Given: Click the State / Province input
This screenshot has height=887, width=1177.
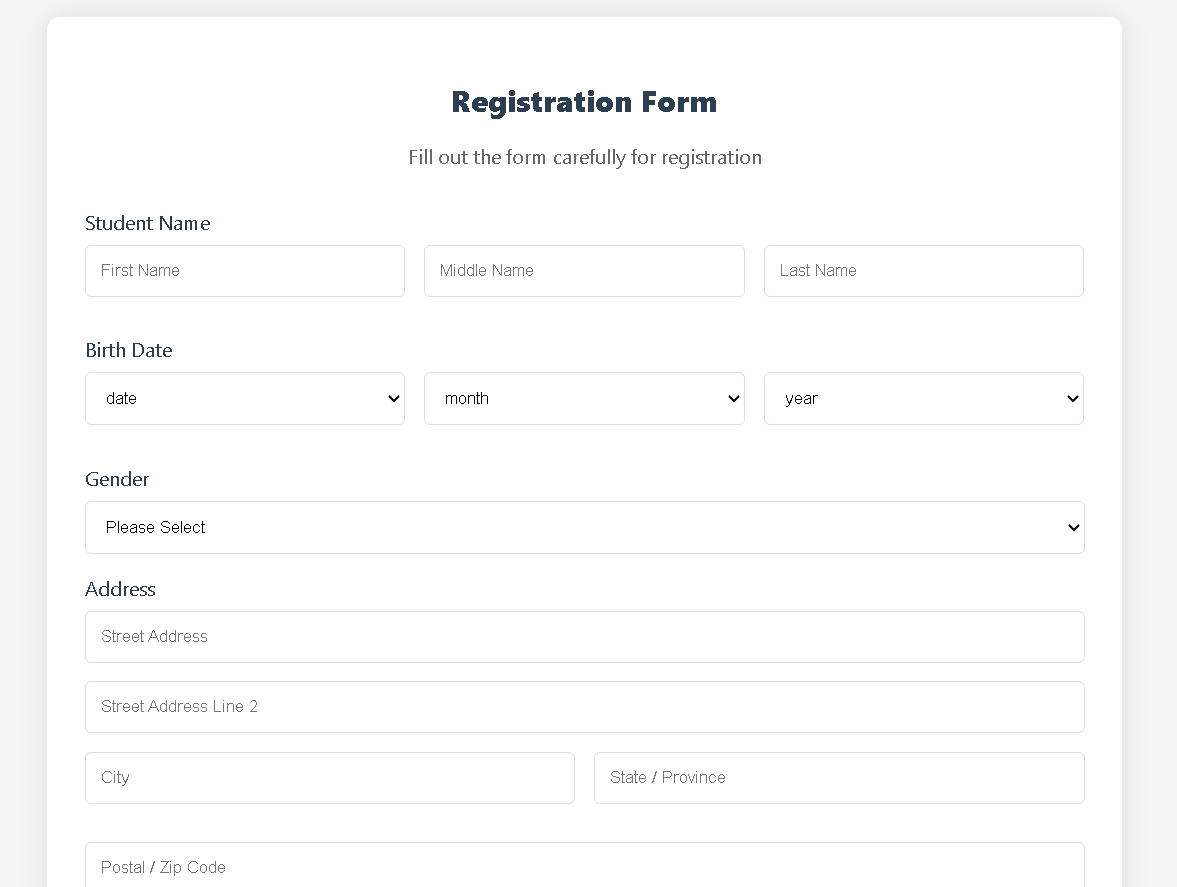Looking at the screenshot, I should coord(839,777).
